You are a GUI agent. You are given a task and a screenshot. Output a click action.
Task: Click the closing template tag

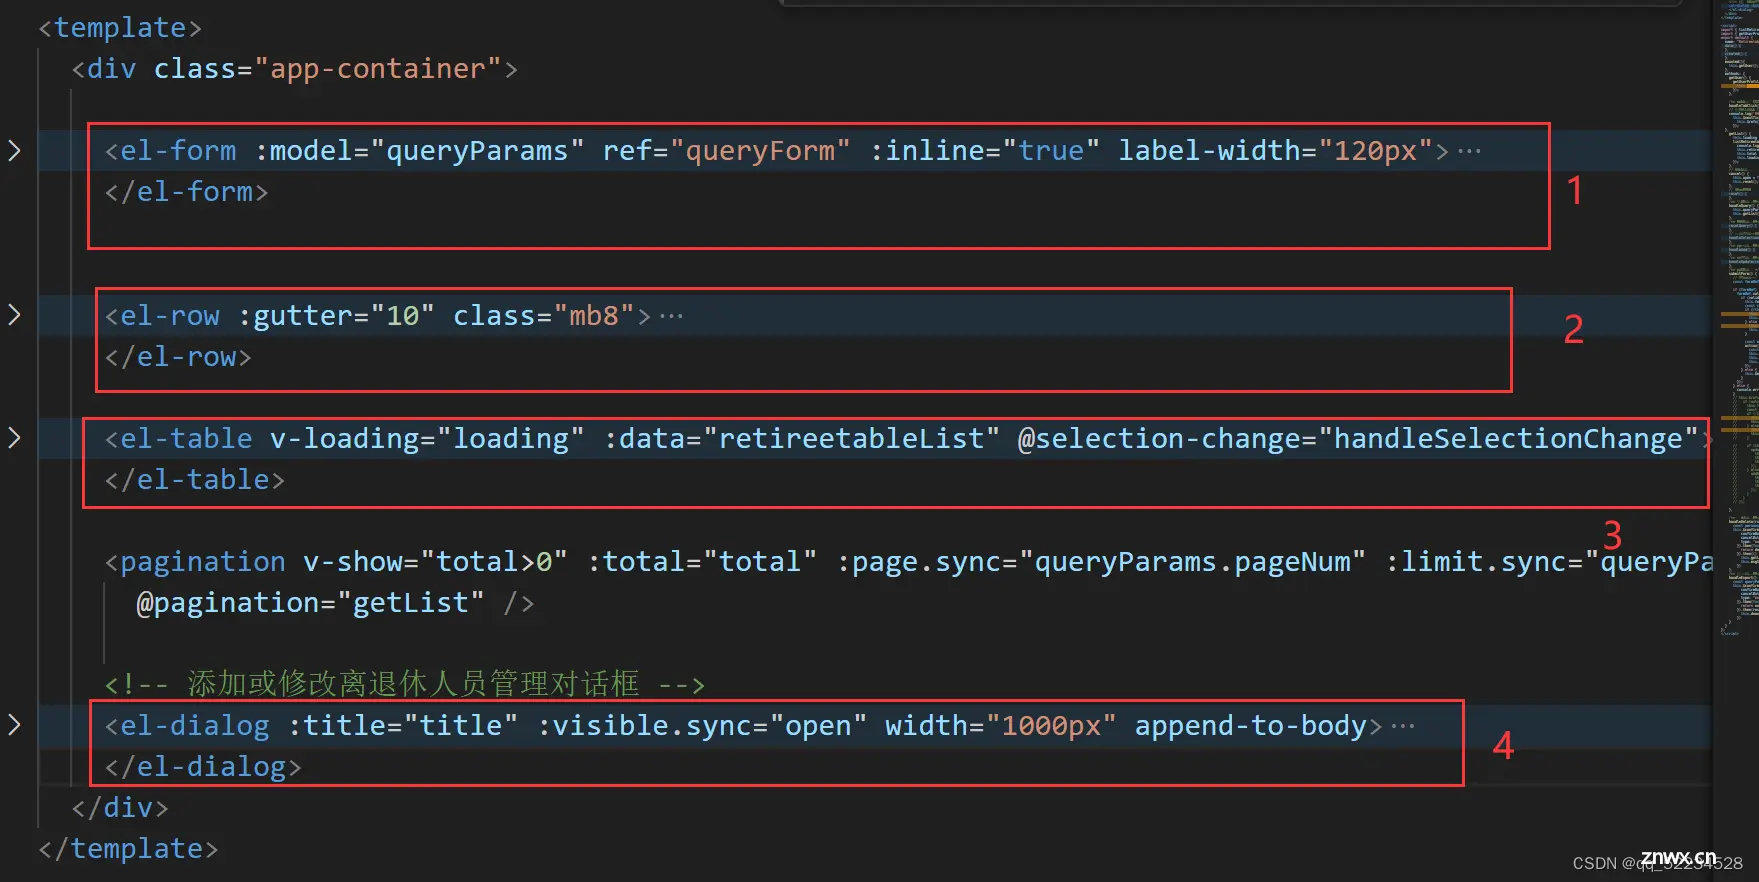click(x=128, y=849)
